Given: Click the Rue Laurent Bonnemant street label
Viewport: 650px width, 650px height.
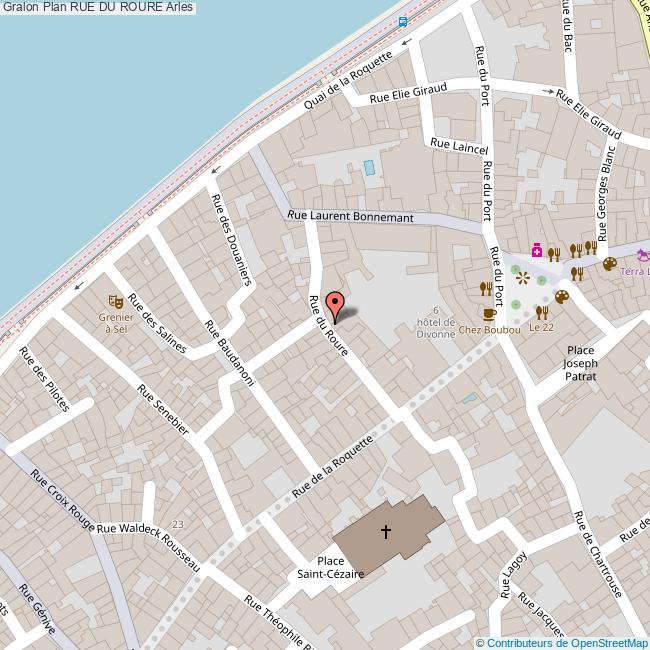Looking at the screenshot, I should (x=349, y=216).
